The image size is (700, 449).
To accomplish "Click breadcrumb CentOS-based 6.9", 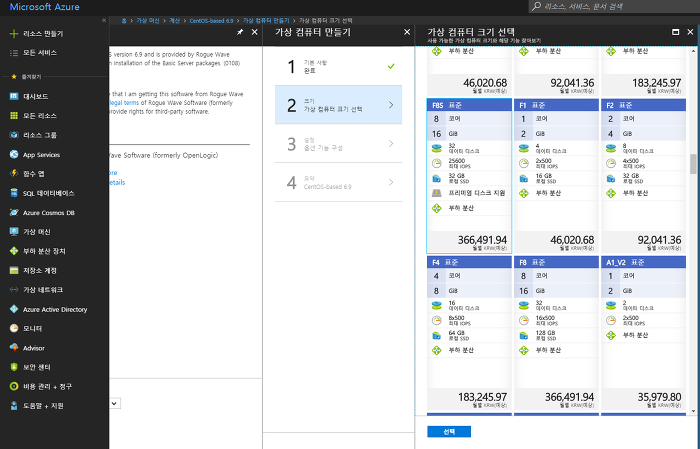I will 211,21.
